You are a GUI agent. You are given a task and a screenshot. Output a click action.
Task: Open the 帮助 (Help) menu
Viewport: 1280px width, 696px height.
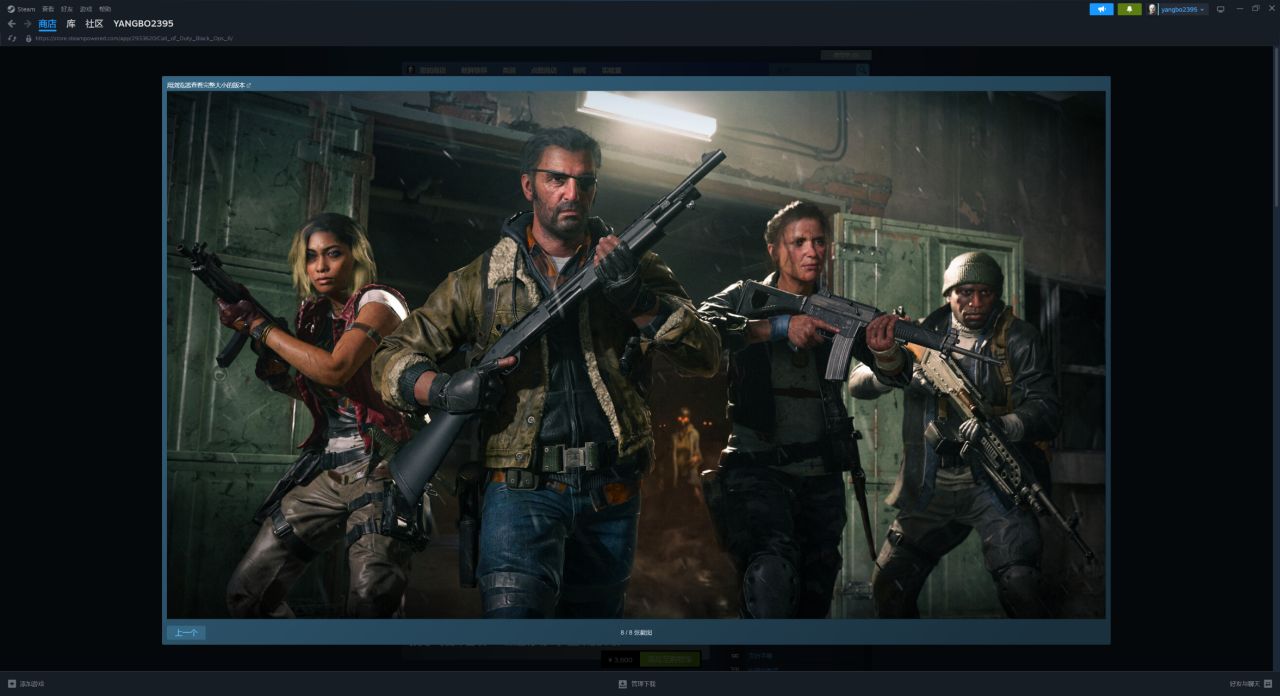[x=105, y=9]
